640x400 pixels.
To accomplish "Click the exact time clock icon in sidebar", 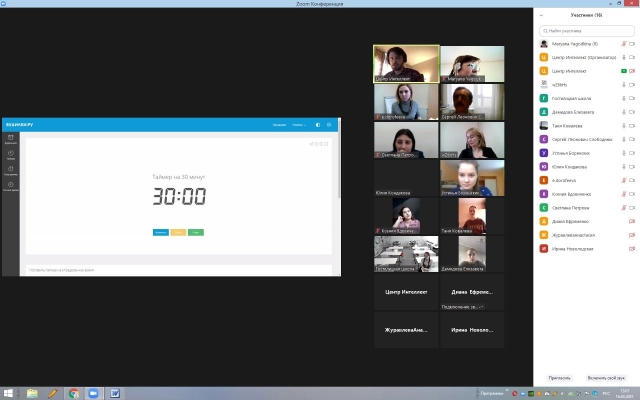I will click(11, 184).
